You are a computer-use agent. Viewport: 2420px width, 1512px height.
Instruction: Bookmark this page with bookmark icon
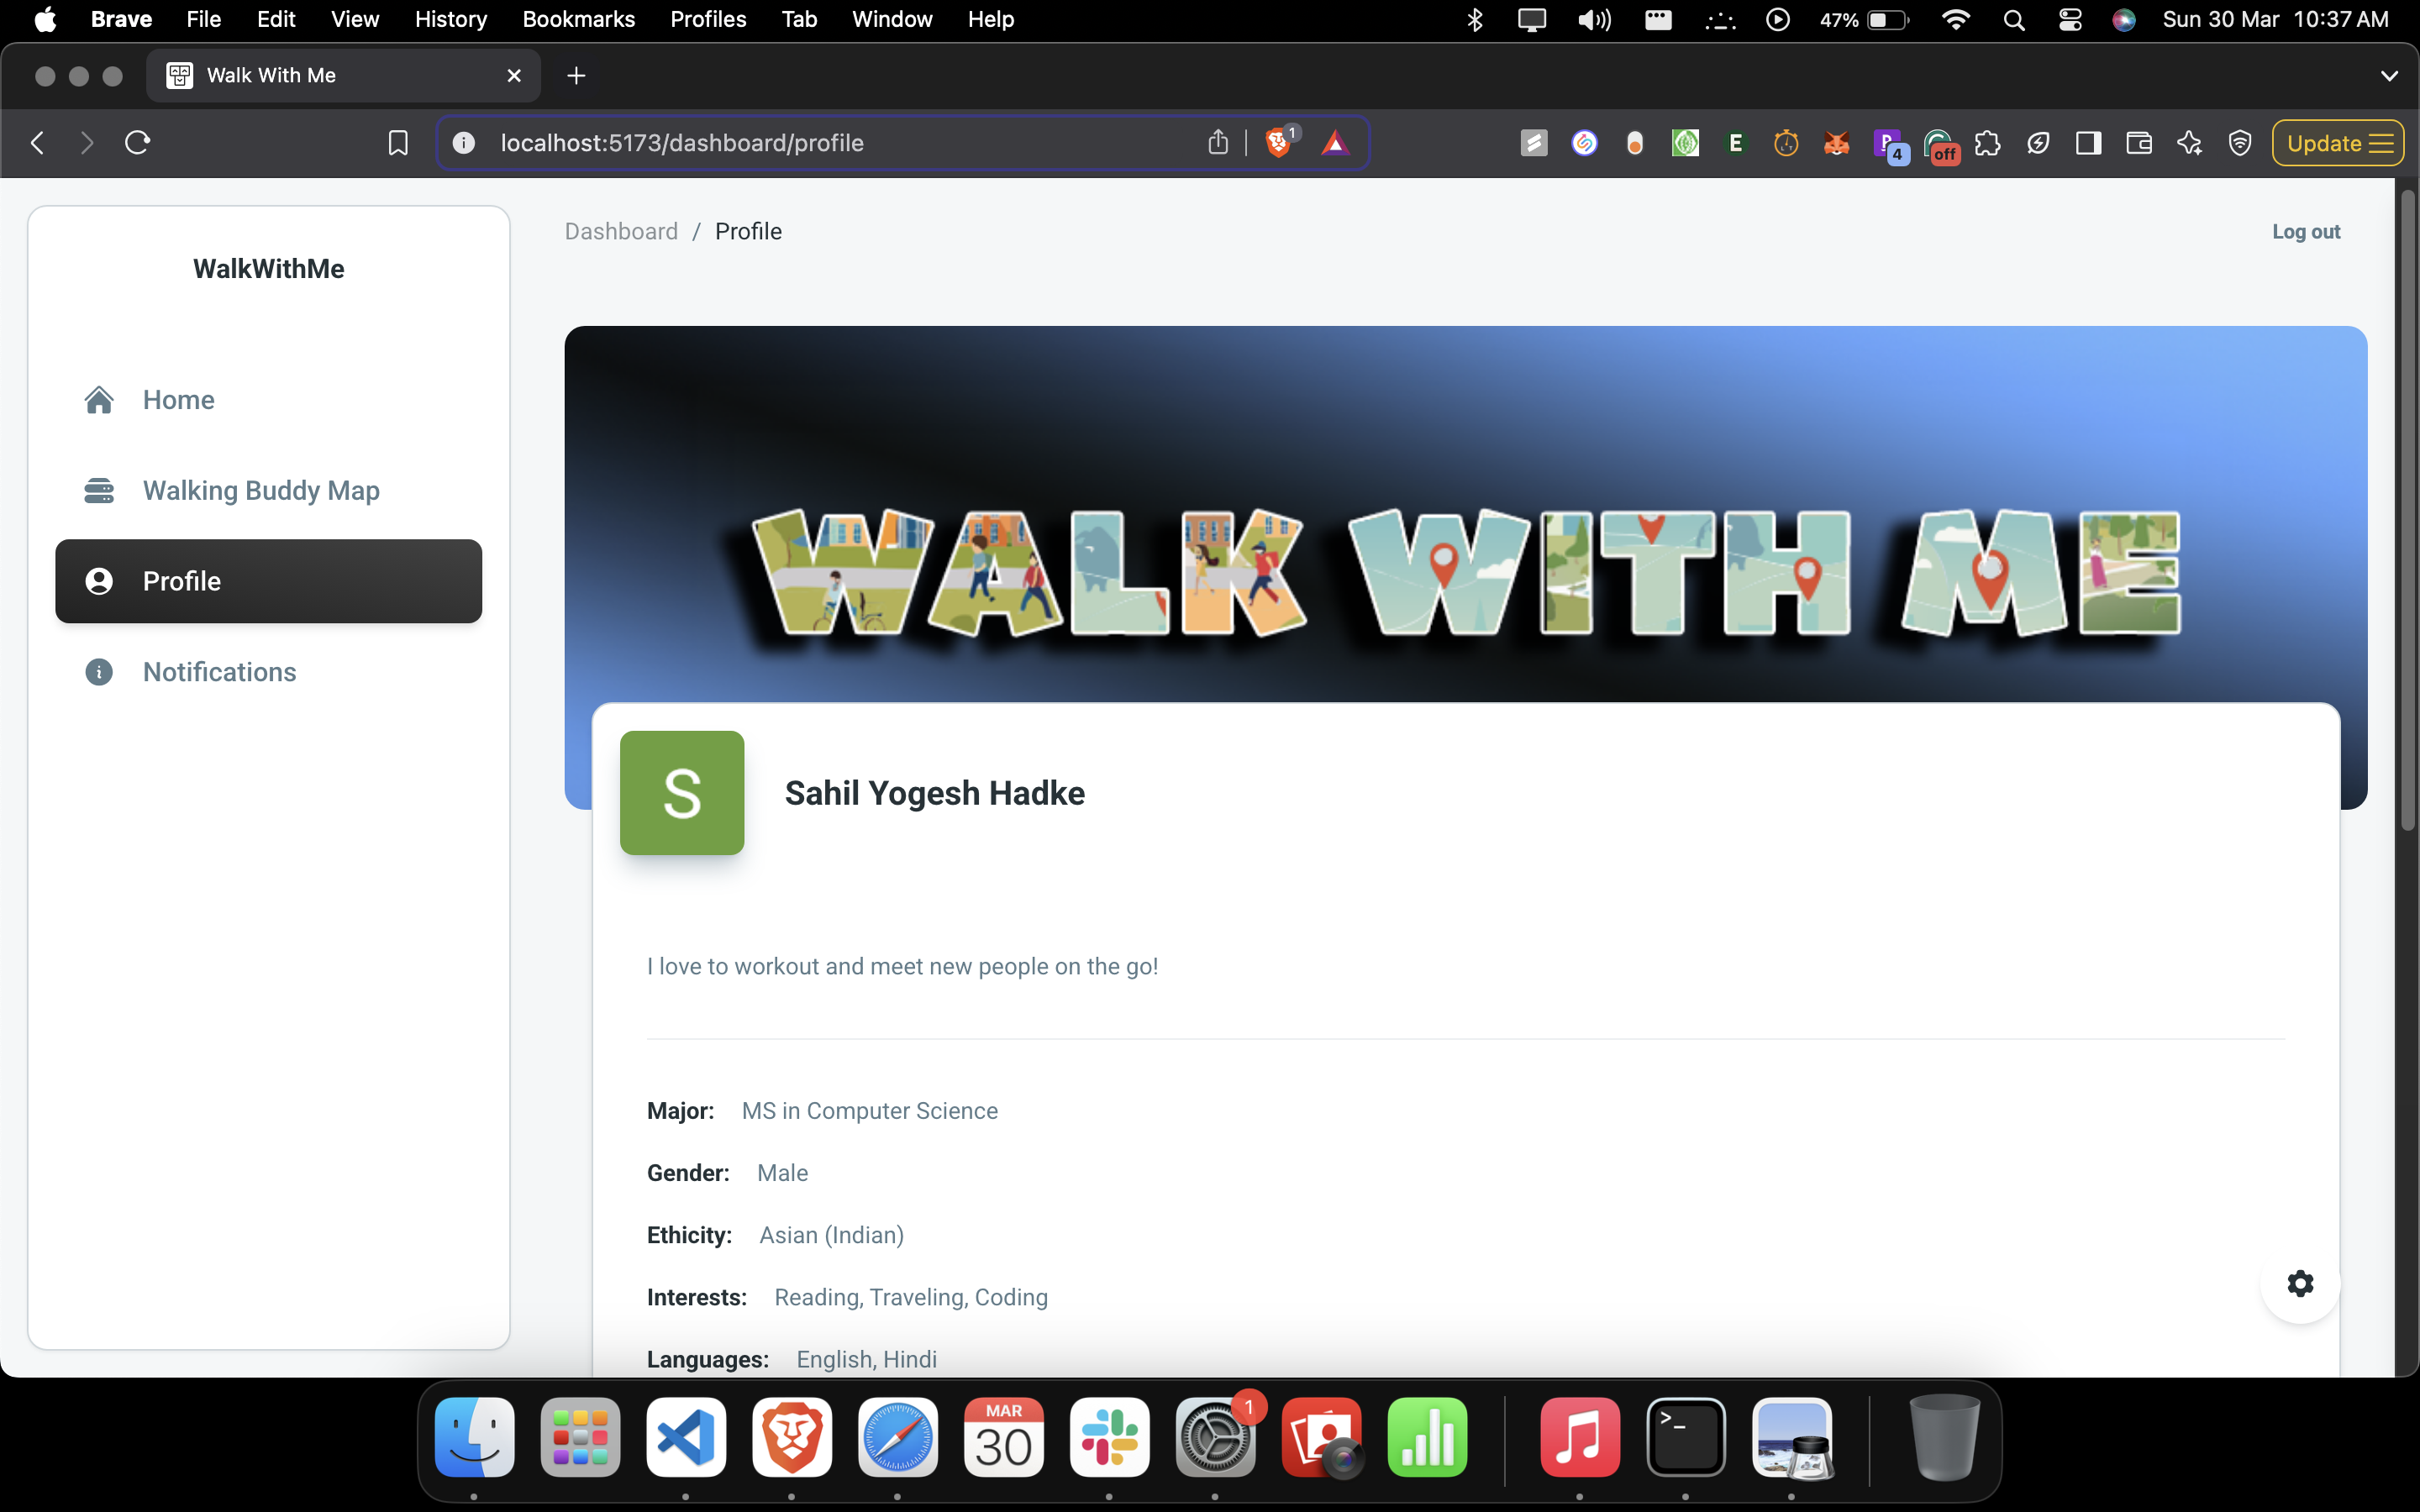pyautogui.click(x=398, y=143)
